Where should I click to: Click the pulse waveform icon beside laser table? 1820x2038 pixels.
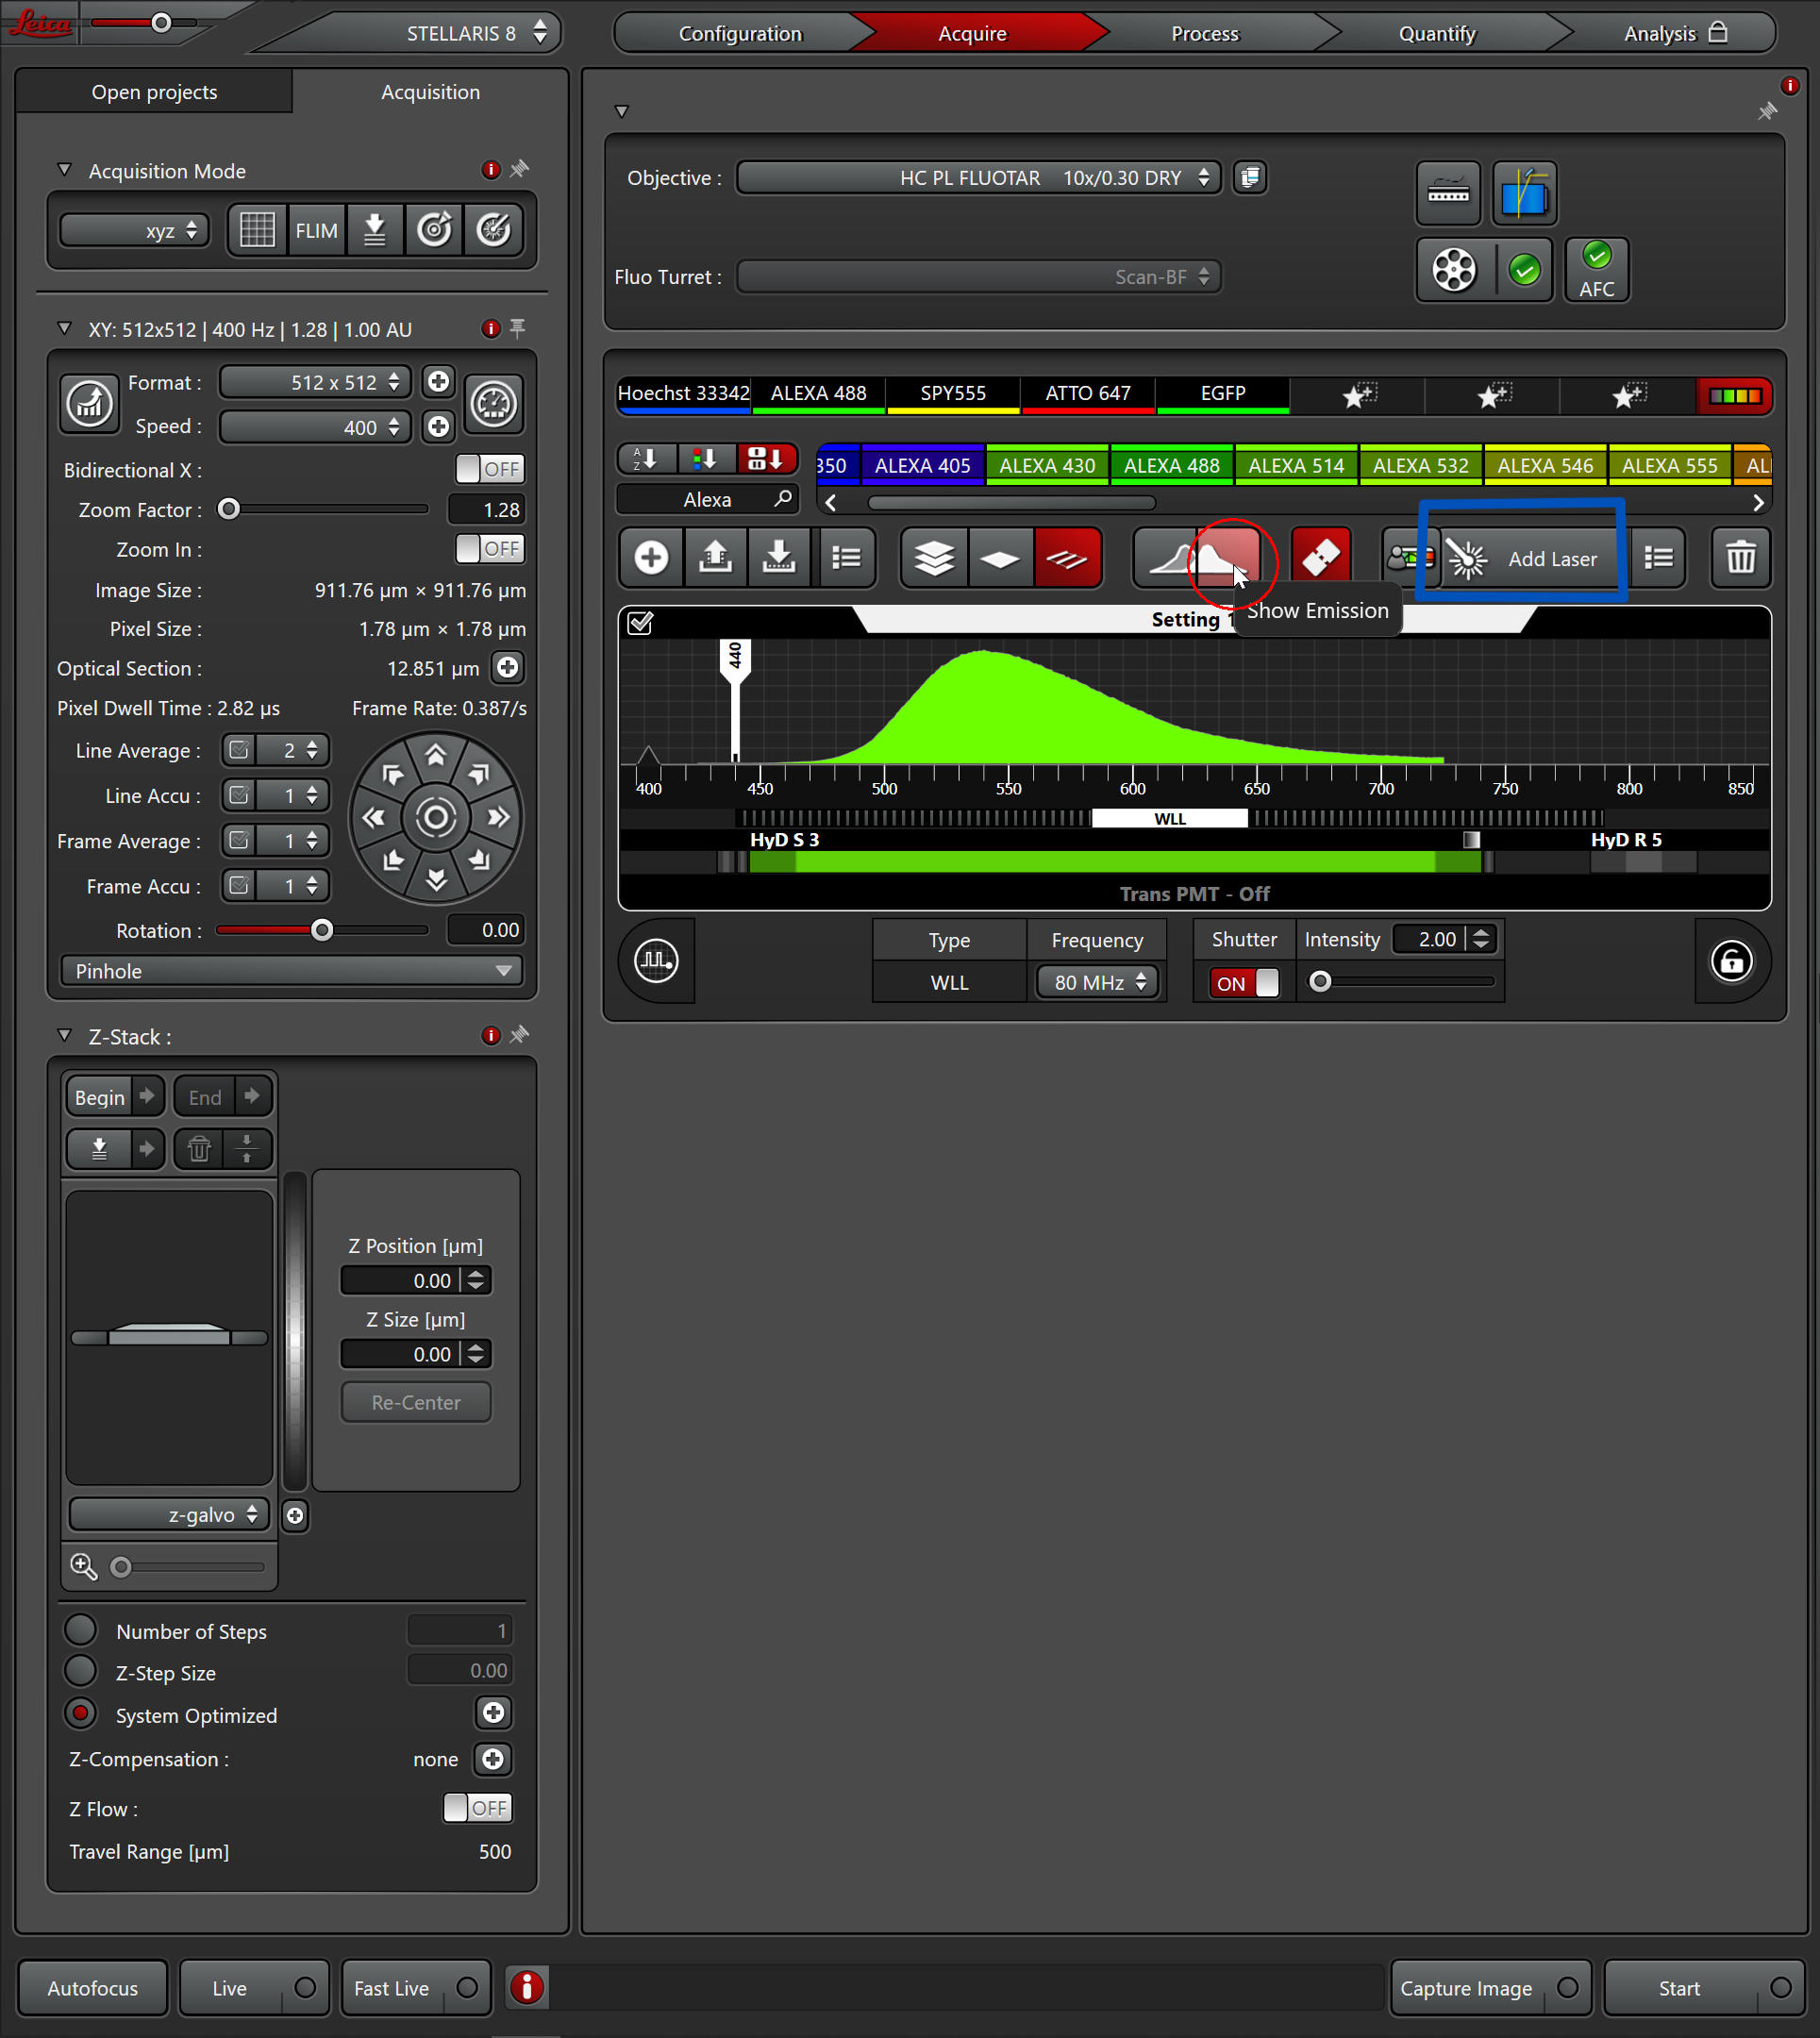click(x=656, y=961)
